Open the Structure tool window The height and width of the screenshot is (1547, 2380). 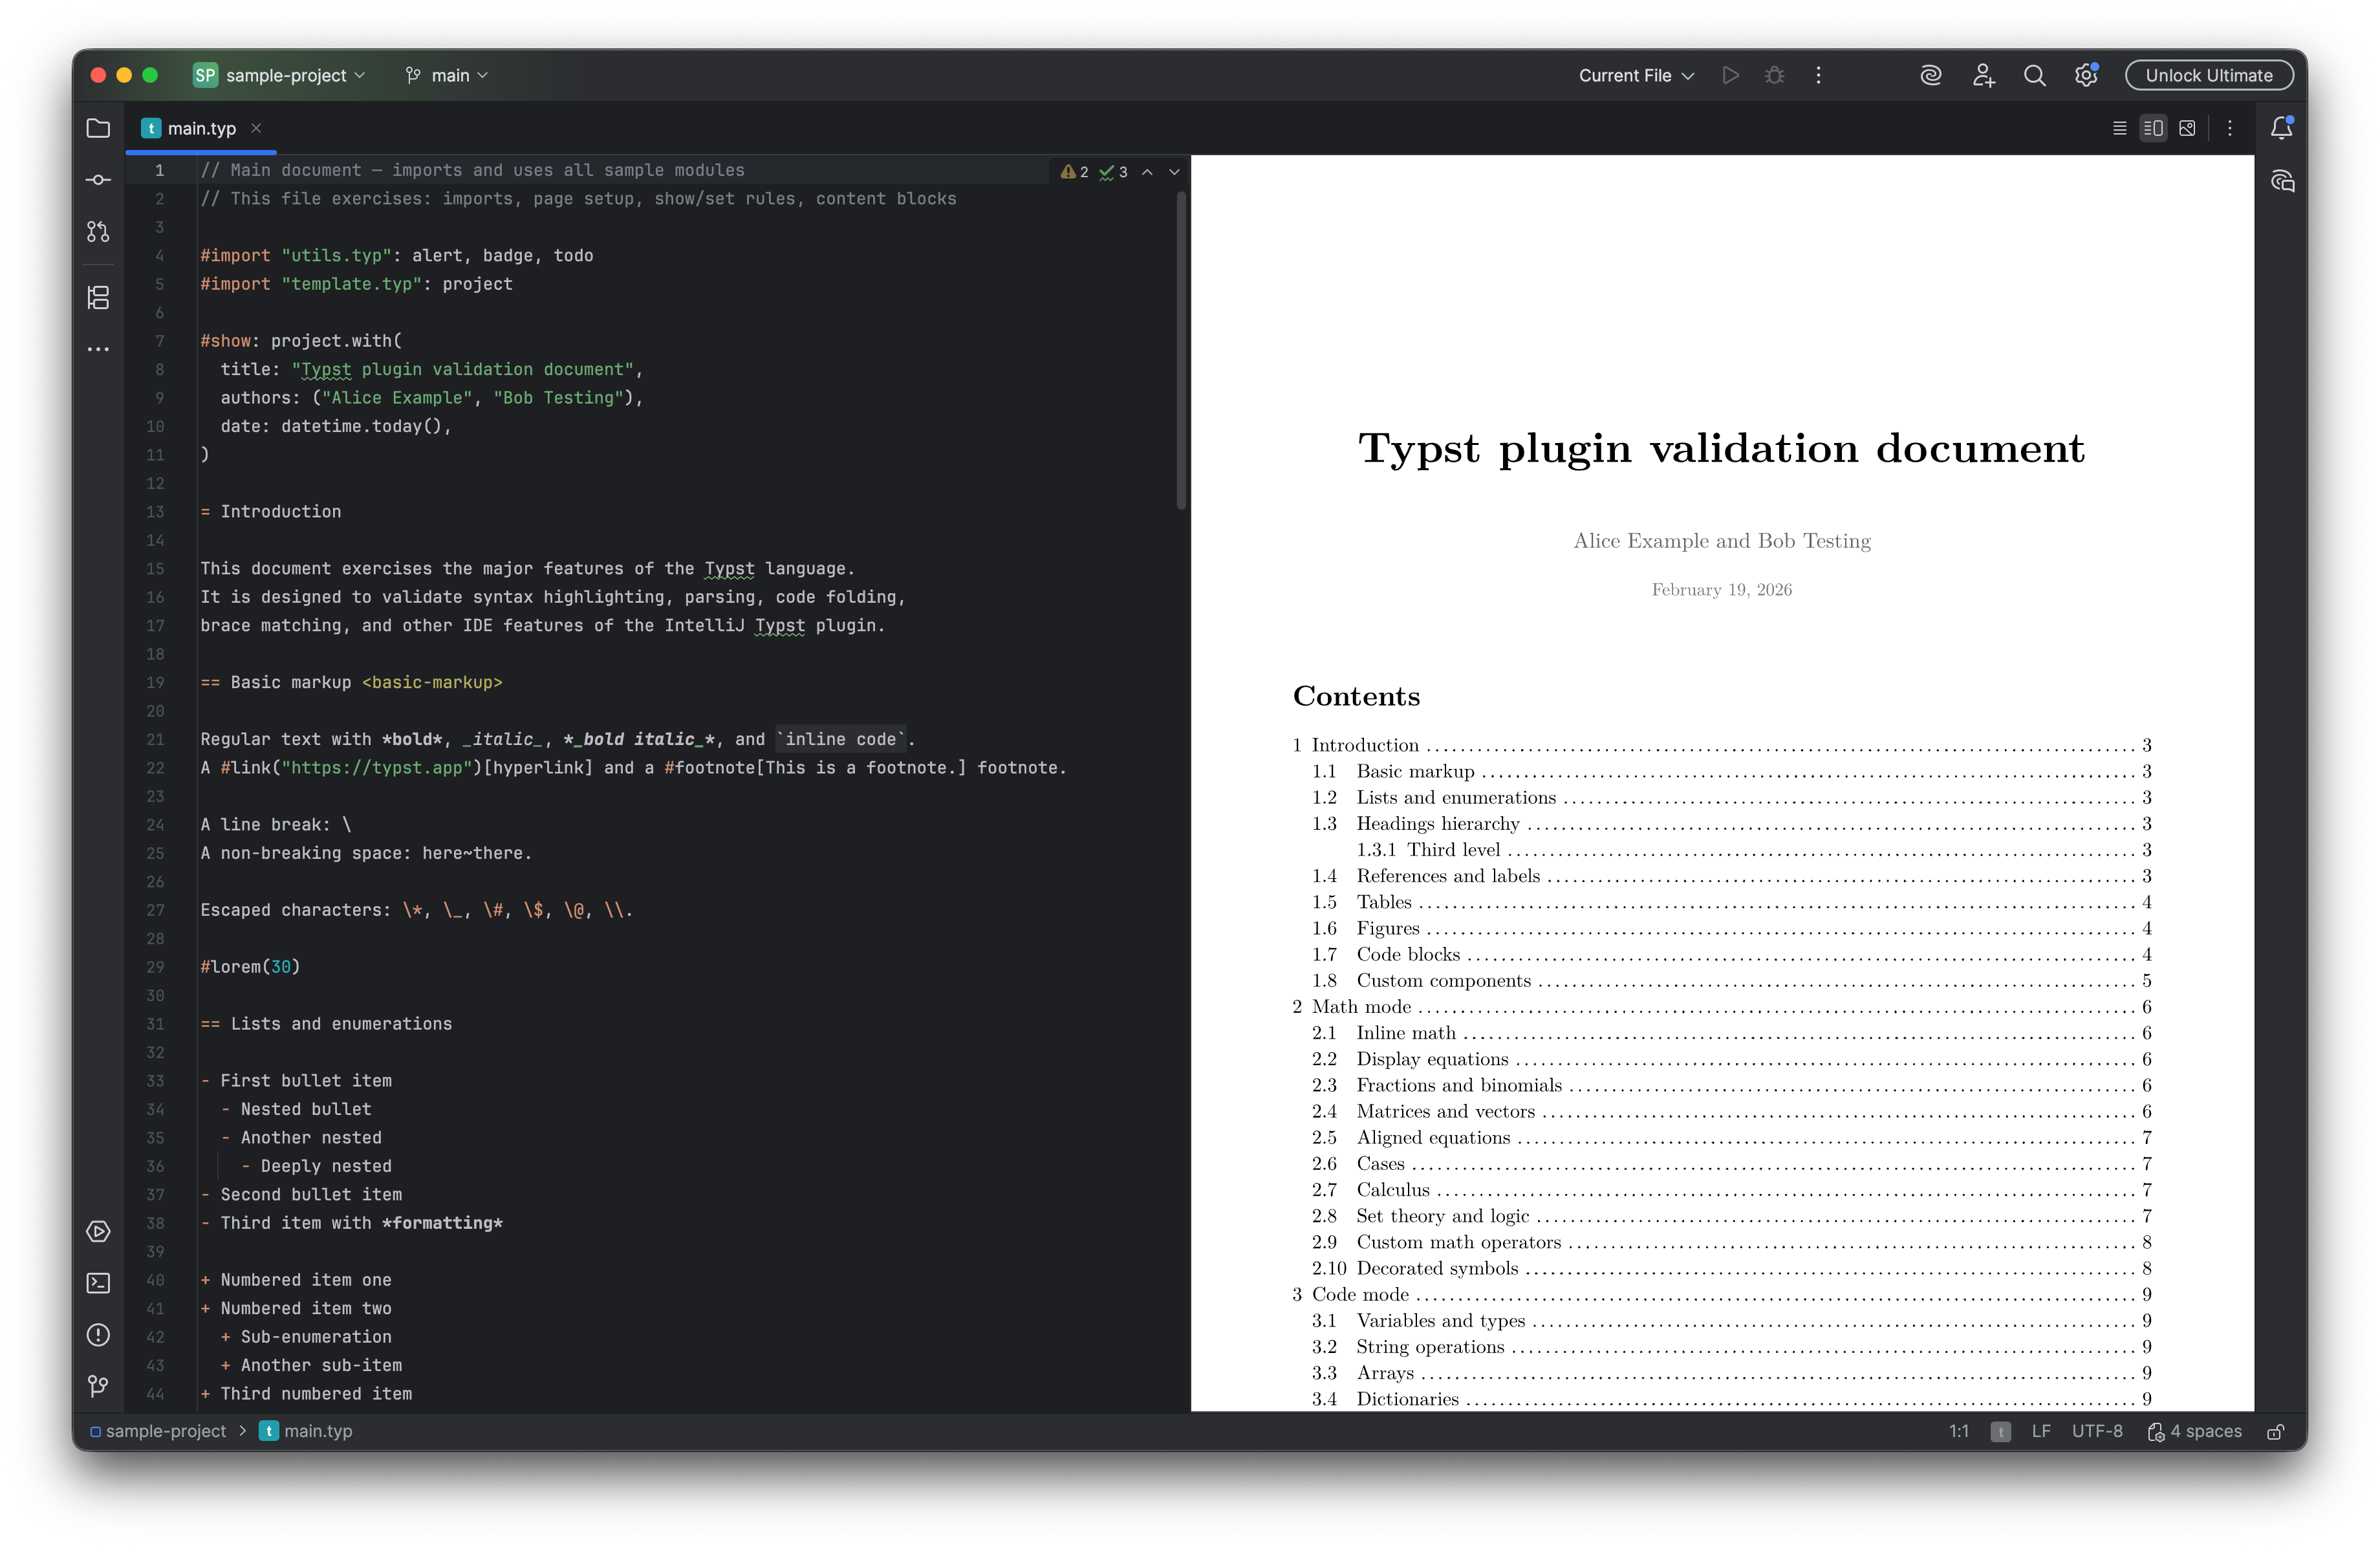tap(98, 297)
